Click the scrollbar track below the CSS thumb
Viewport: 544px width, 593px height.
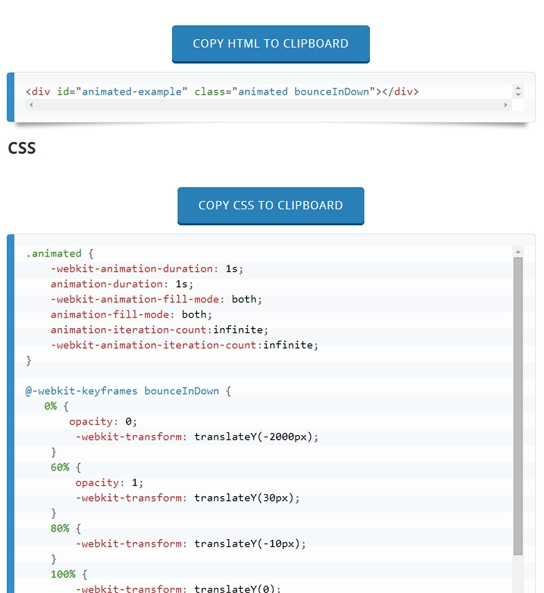point(518,574)
